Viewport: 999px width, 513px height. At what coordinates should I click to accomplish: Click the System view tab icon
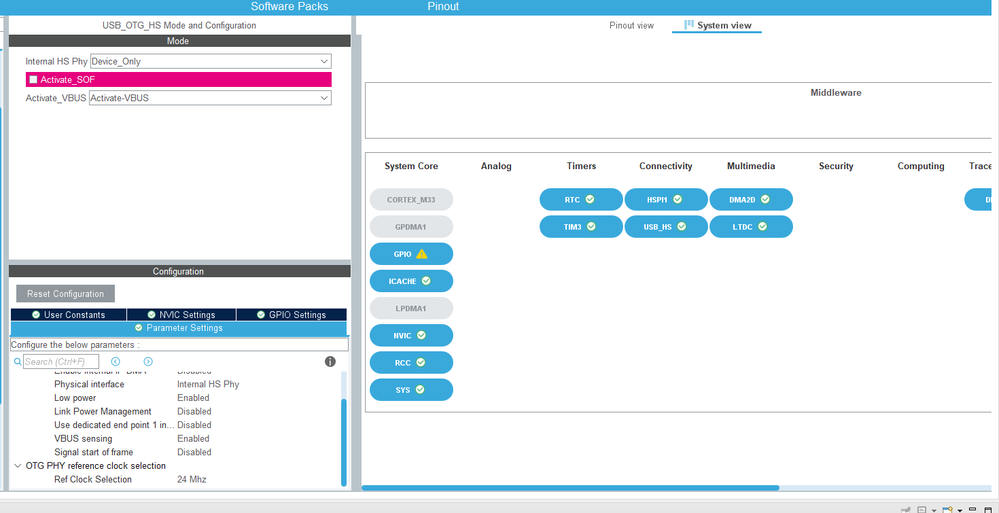689,25
